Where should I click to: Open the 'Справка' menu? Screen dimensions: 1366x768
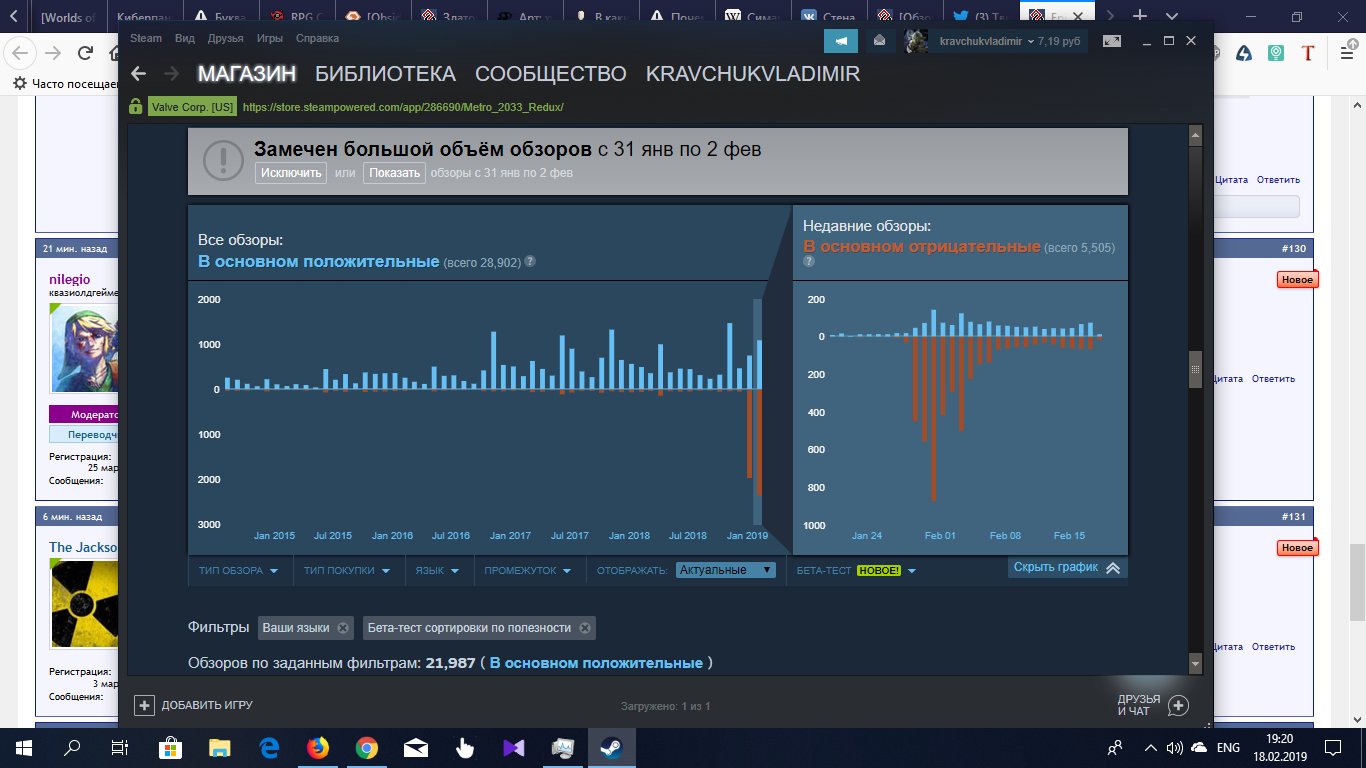[x=317, y=38]
